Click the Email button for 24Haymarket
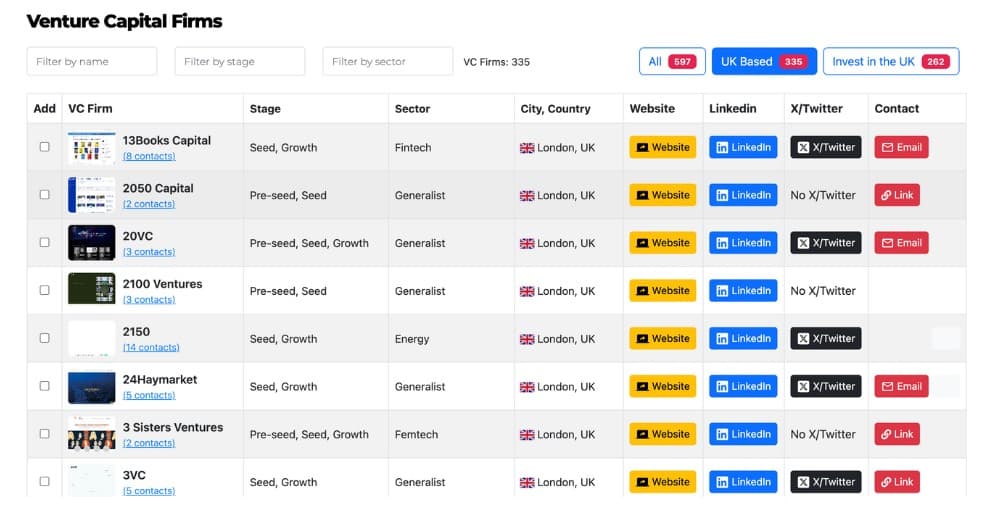 (901, 386)
